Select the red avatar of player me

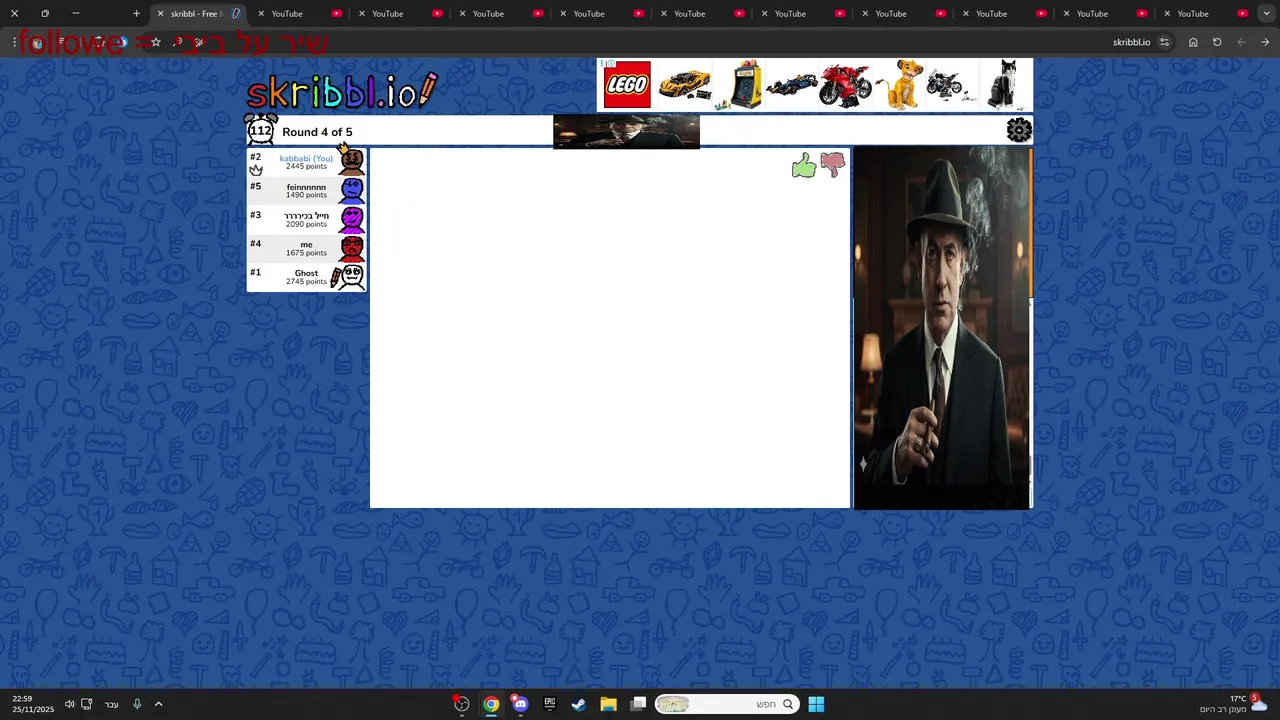tap(351, 249)
